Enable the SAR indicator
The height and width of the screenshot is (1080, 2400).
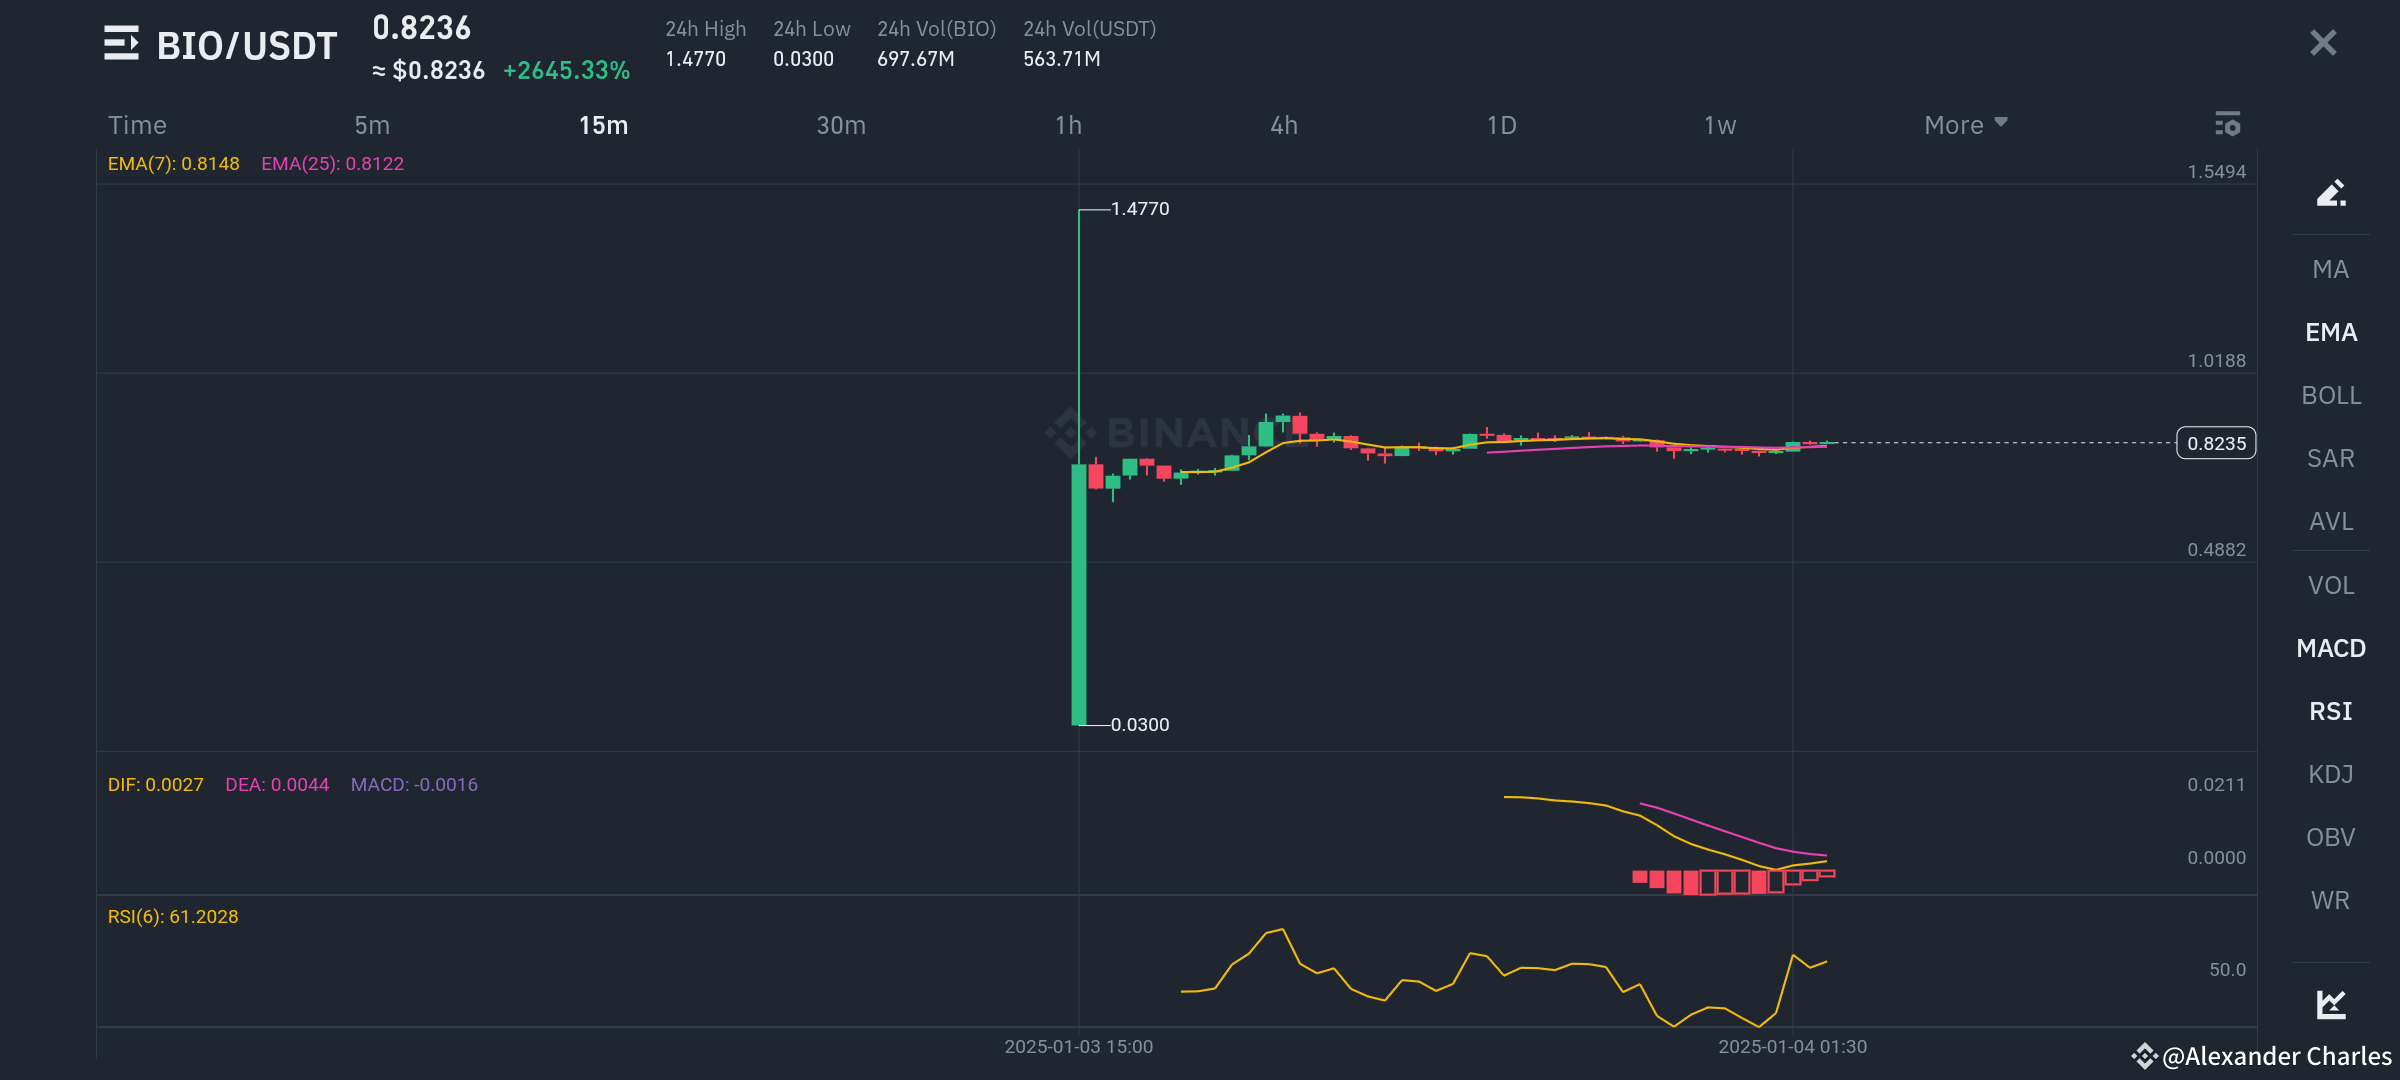[2331, 458]
